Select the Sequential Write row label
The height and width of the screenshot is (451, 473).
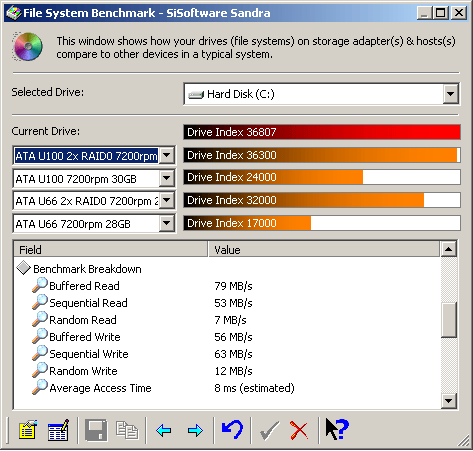(89, 354)
